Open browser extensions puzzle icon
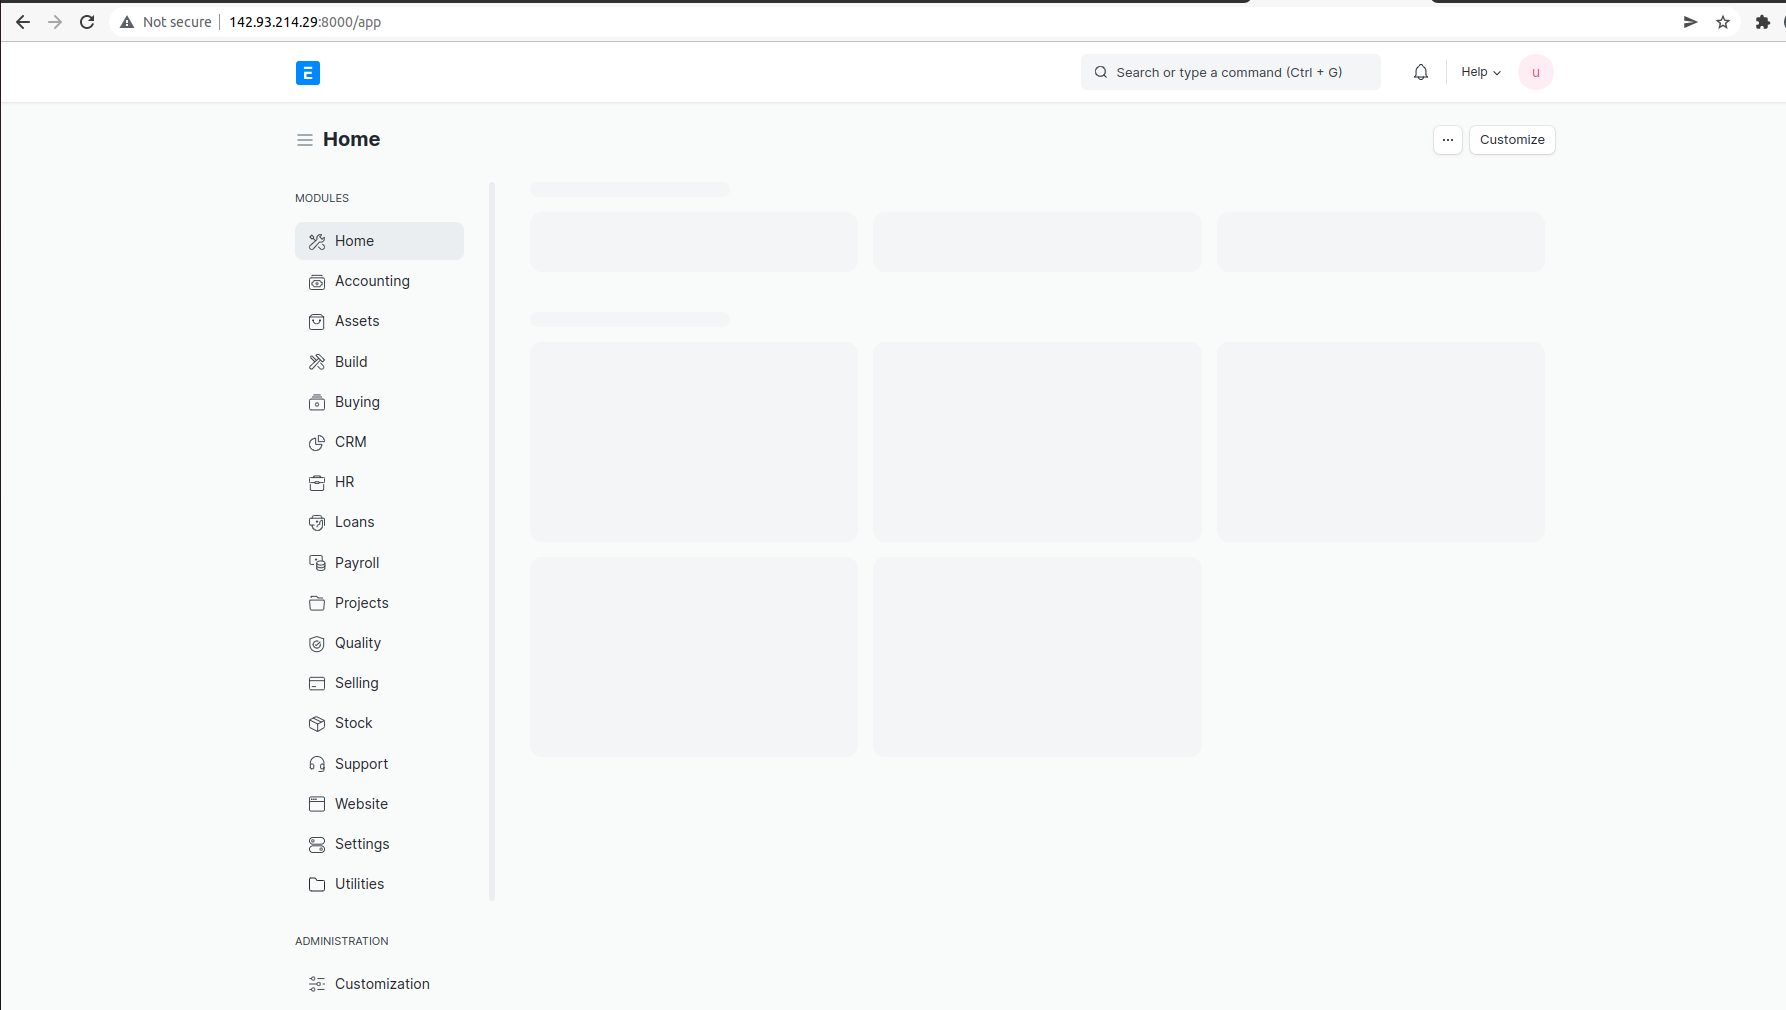The image size is (1786, 1010). point(1762,21)
